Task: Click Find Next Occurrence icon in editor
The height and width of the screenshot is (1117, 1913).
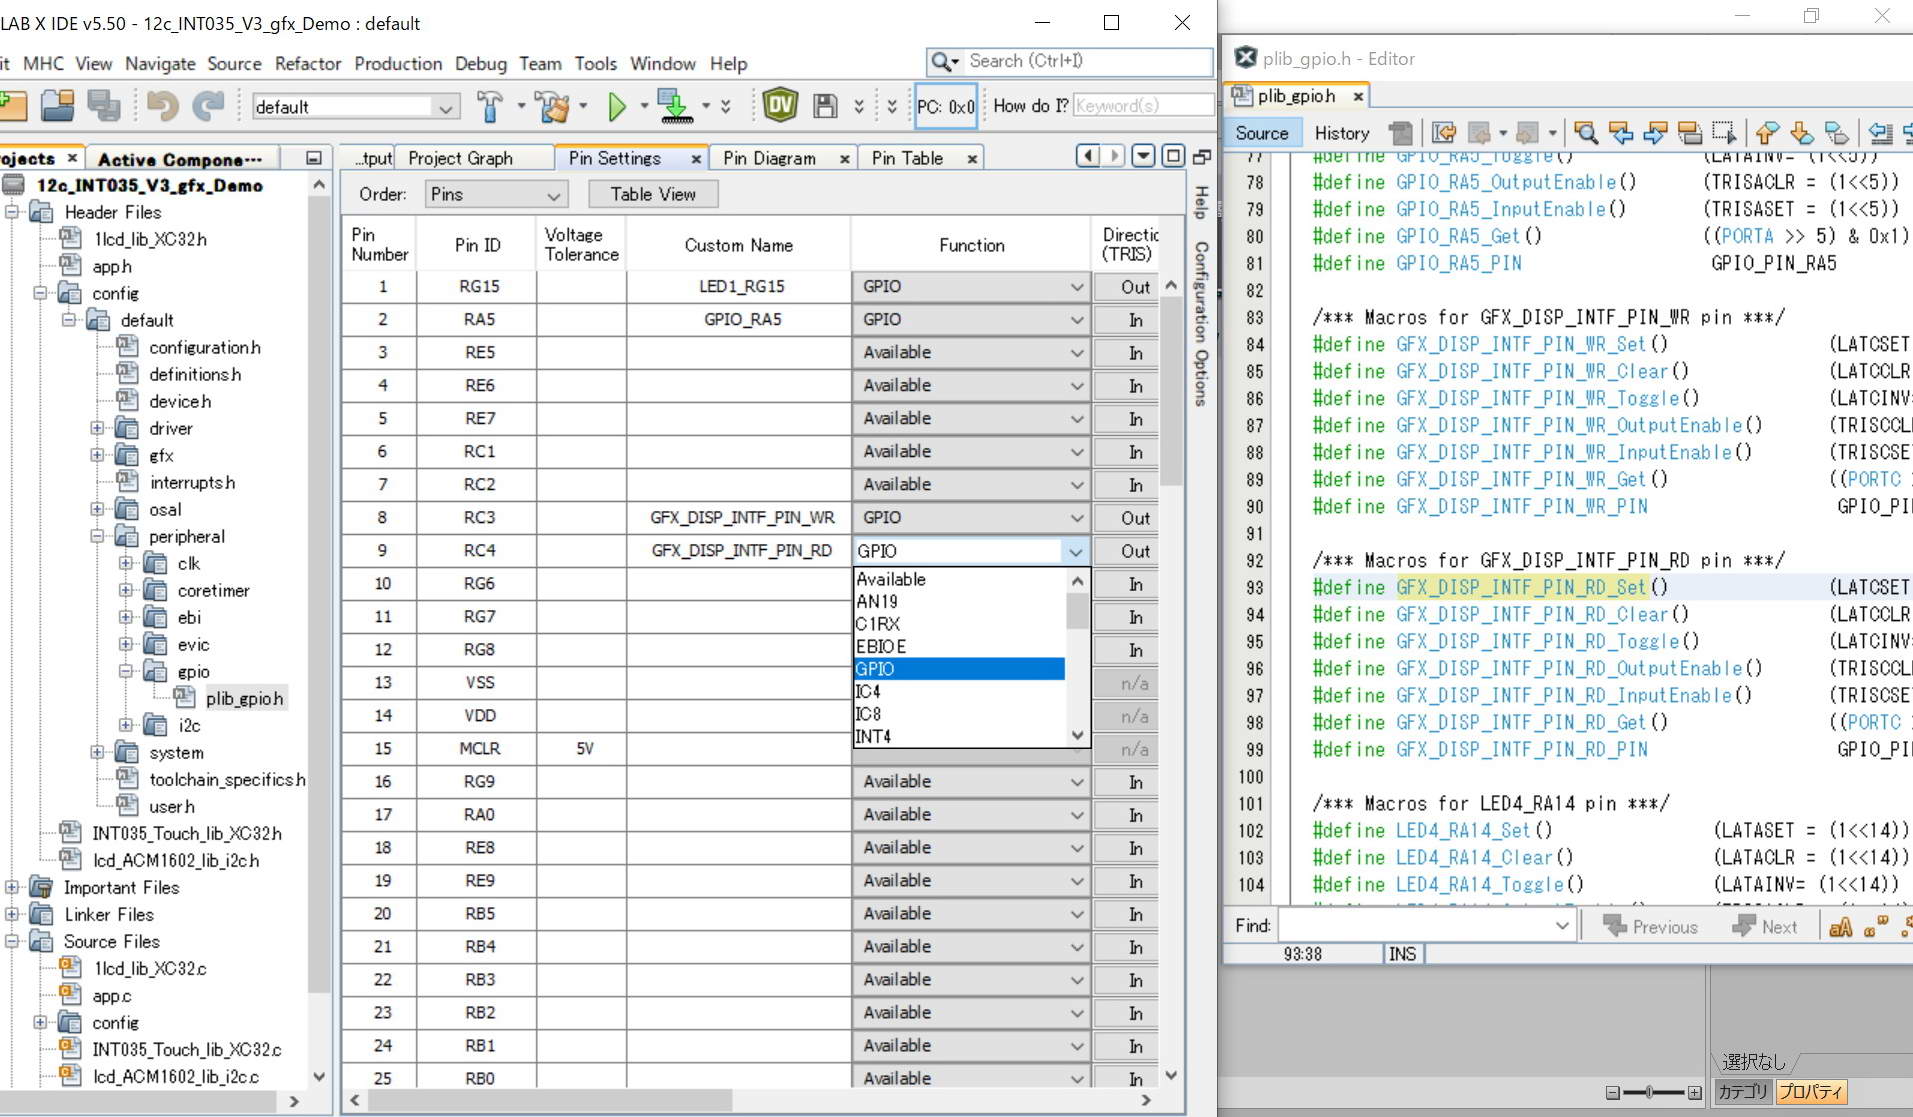Action: click(1655, 132)
